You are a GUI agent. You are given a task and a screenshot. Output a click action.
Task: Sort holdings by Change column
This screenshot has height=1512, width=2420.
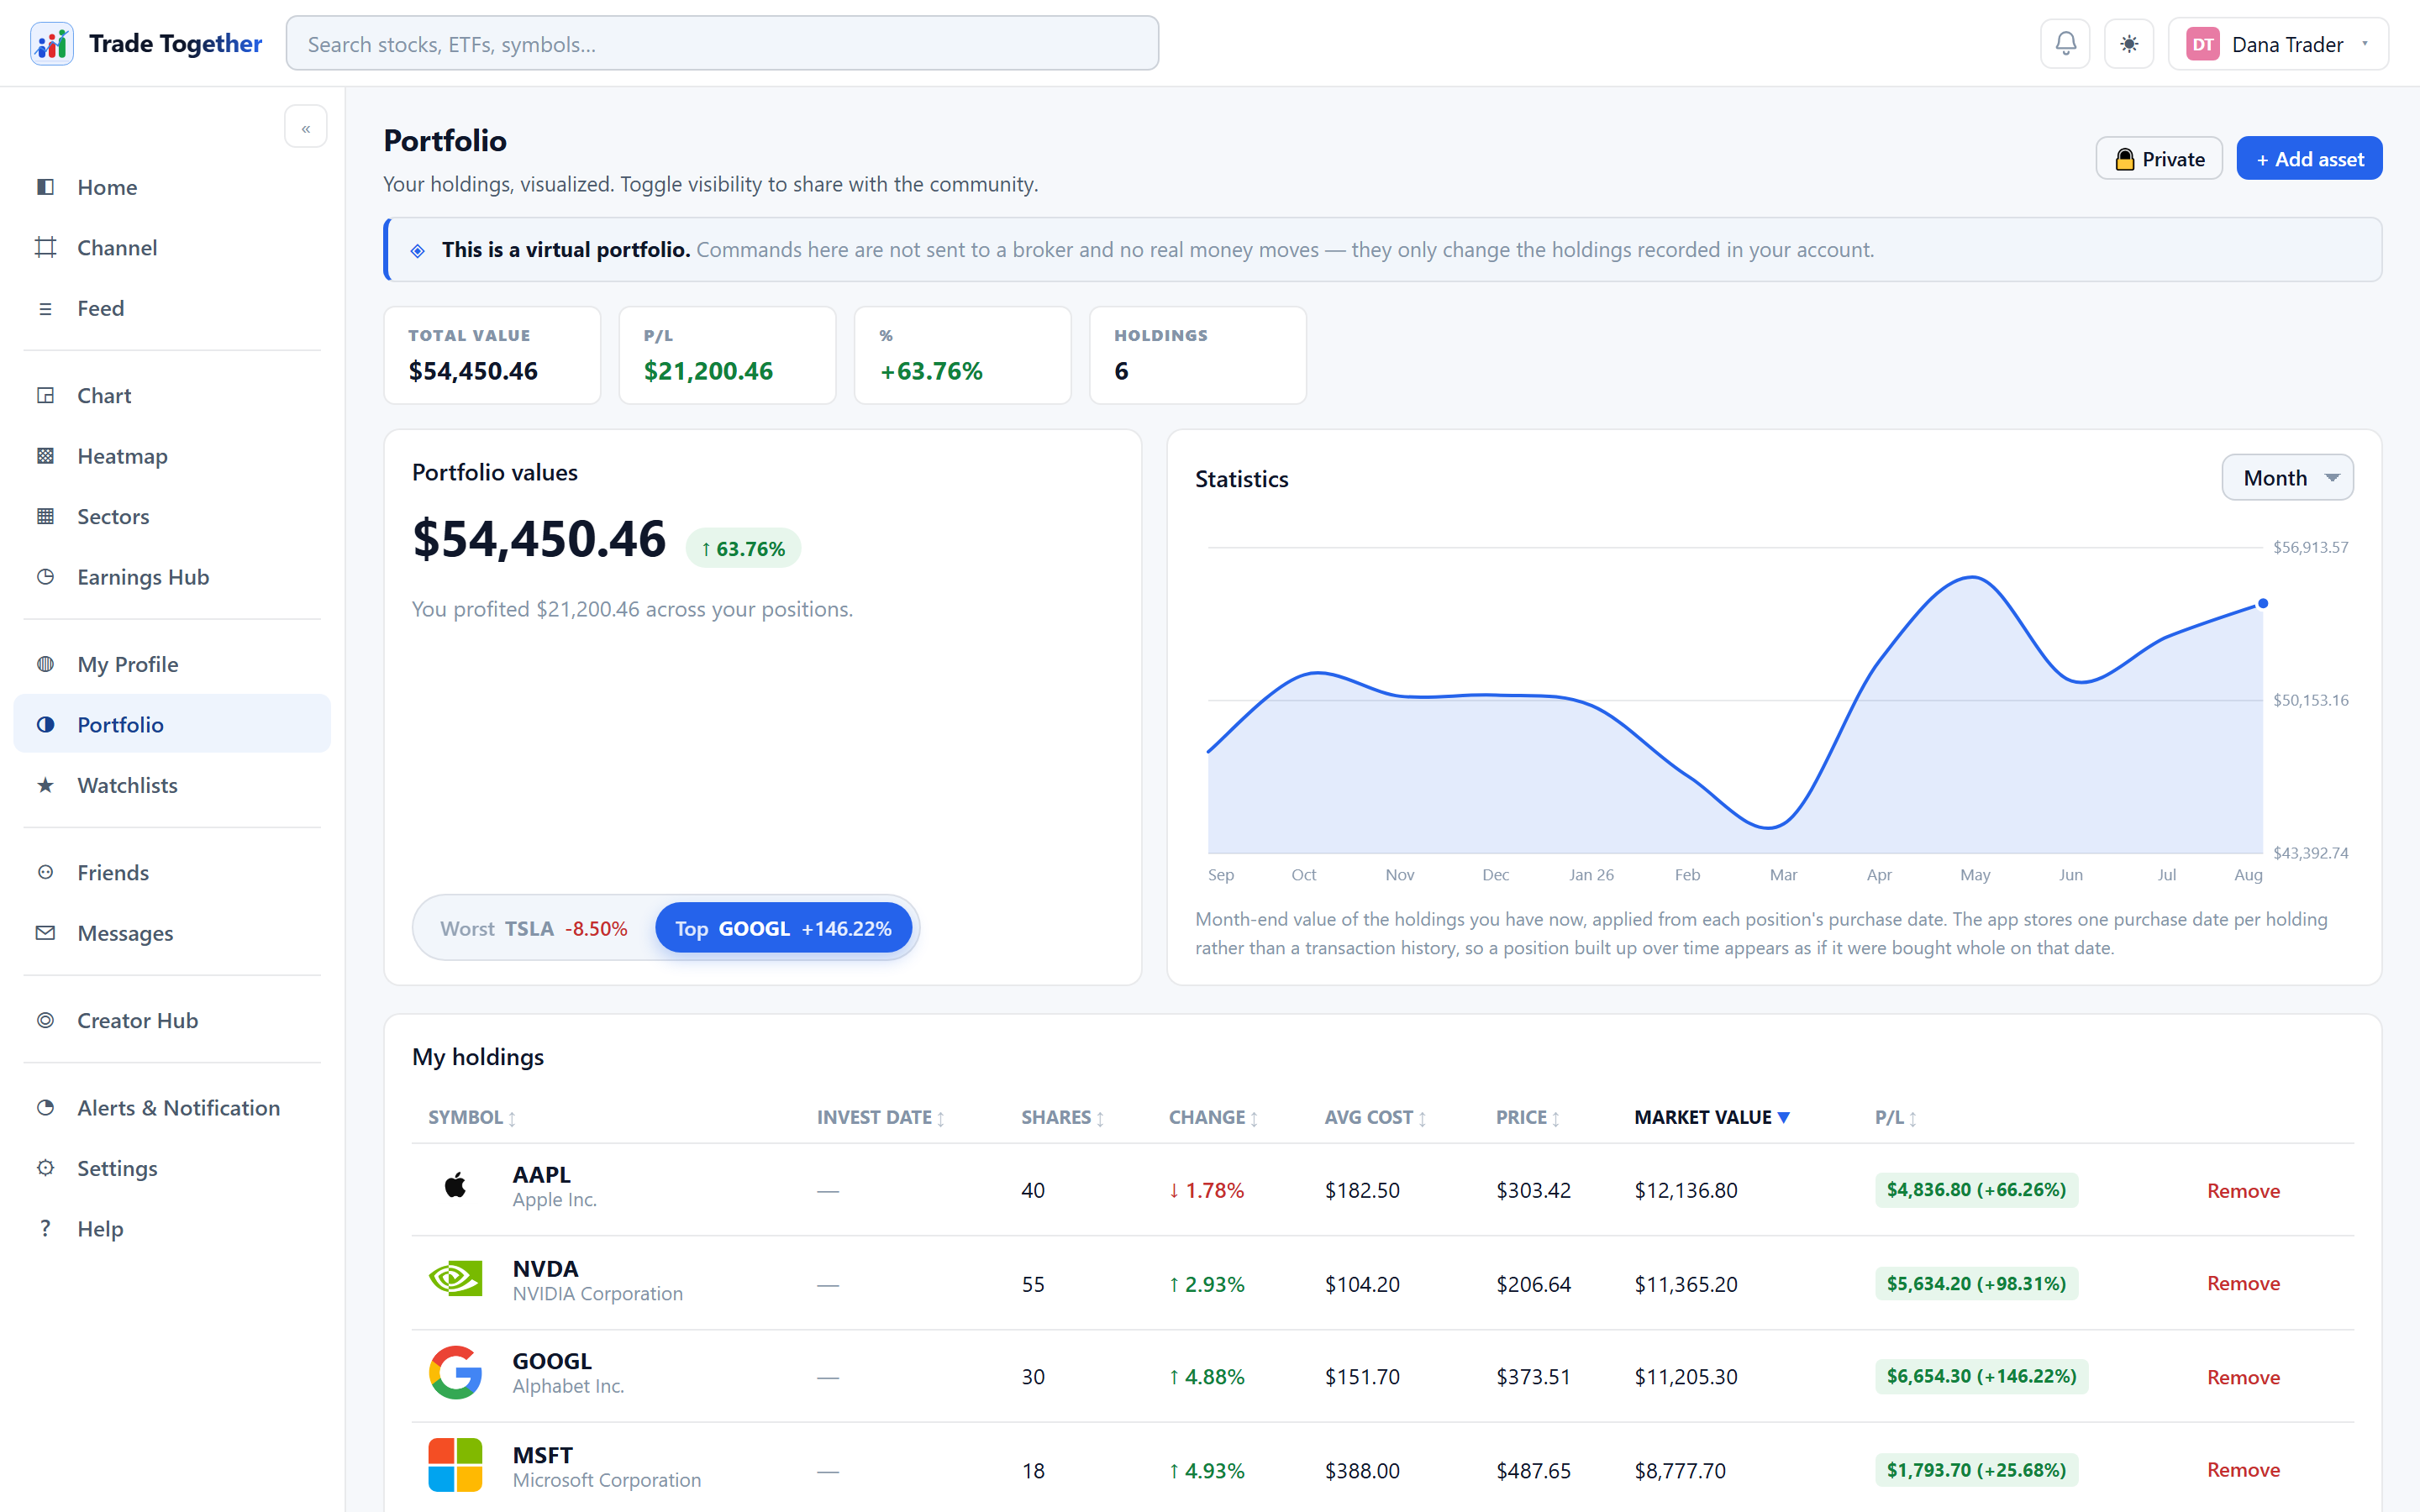pyautogui.click(x=1213, y=1118)
